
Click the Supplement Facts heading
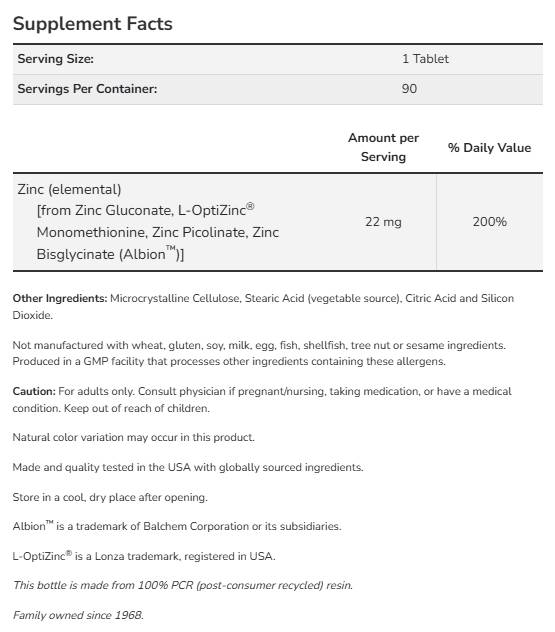(x=93, y=24)
